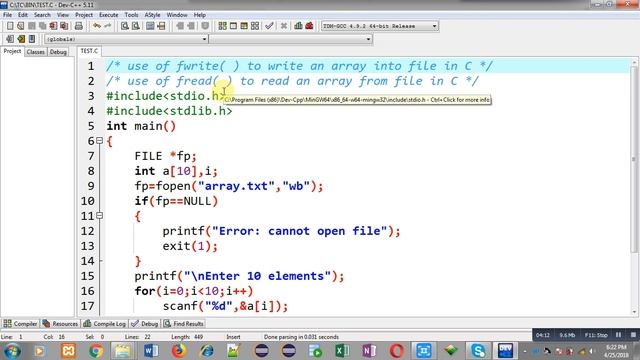The height and width of the screenshot is (360, 640).
Task: Open Firefox from the taskbar
Action: tap(178, 351)
